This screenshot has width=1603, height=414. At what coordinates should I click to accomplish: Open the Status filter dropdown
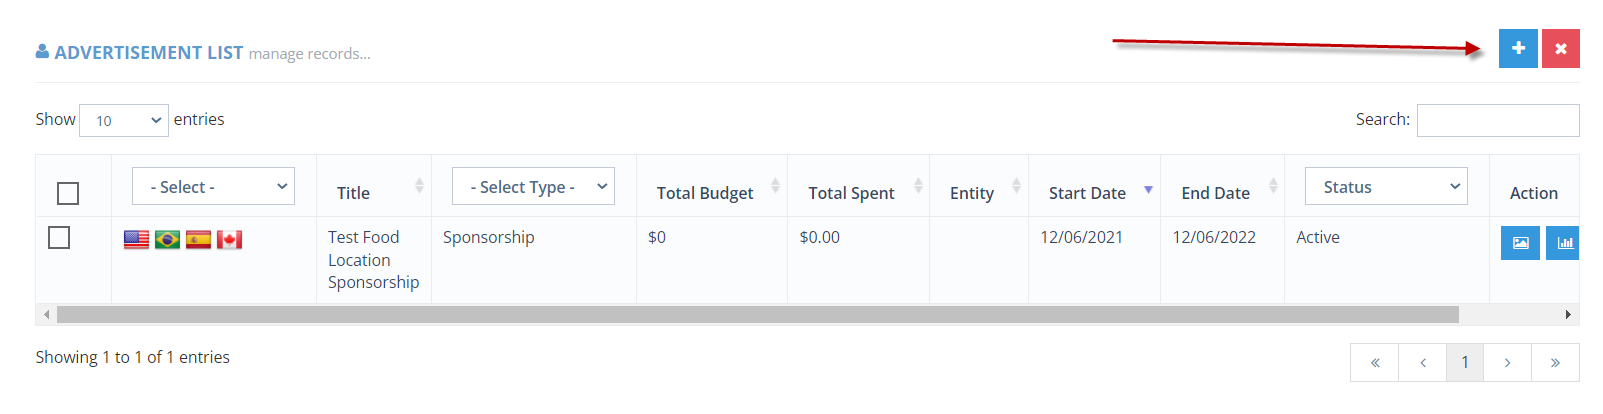(1386, 186)
